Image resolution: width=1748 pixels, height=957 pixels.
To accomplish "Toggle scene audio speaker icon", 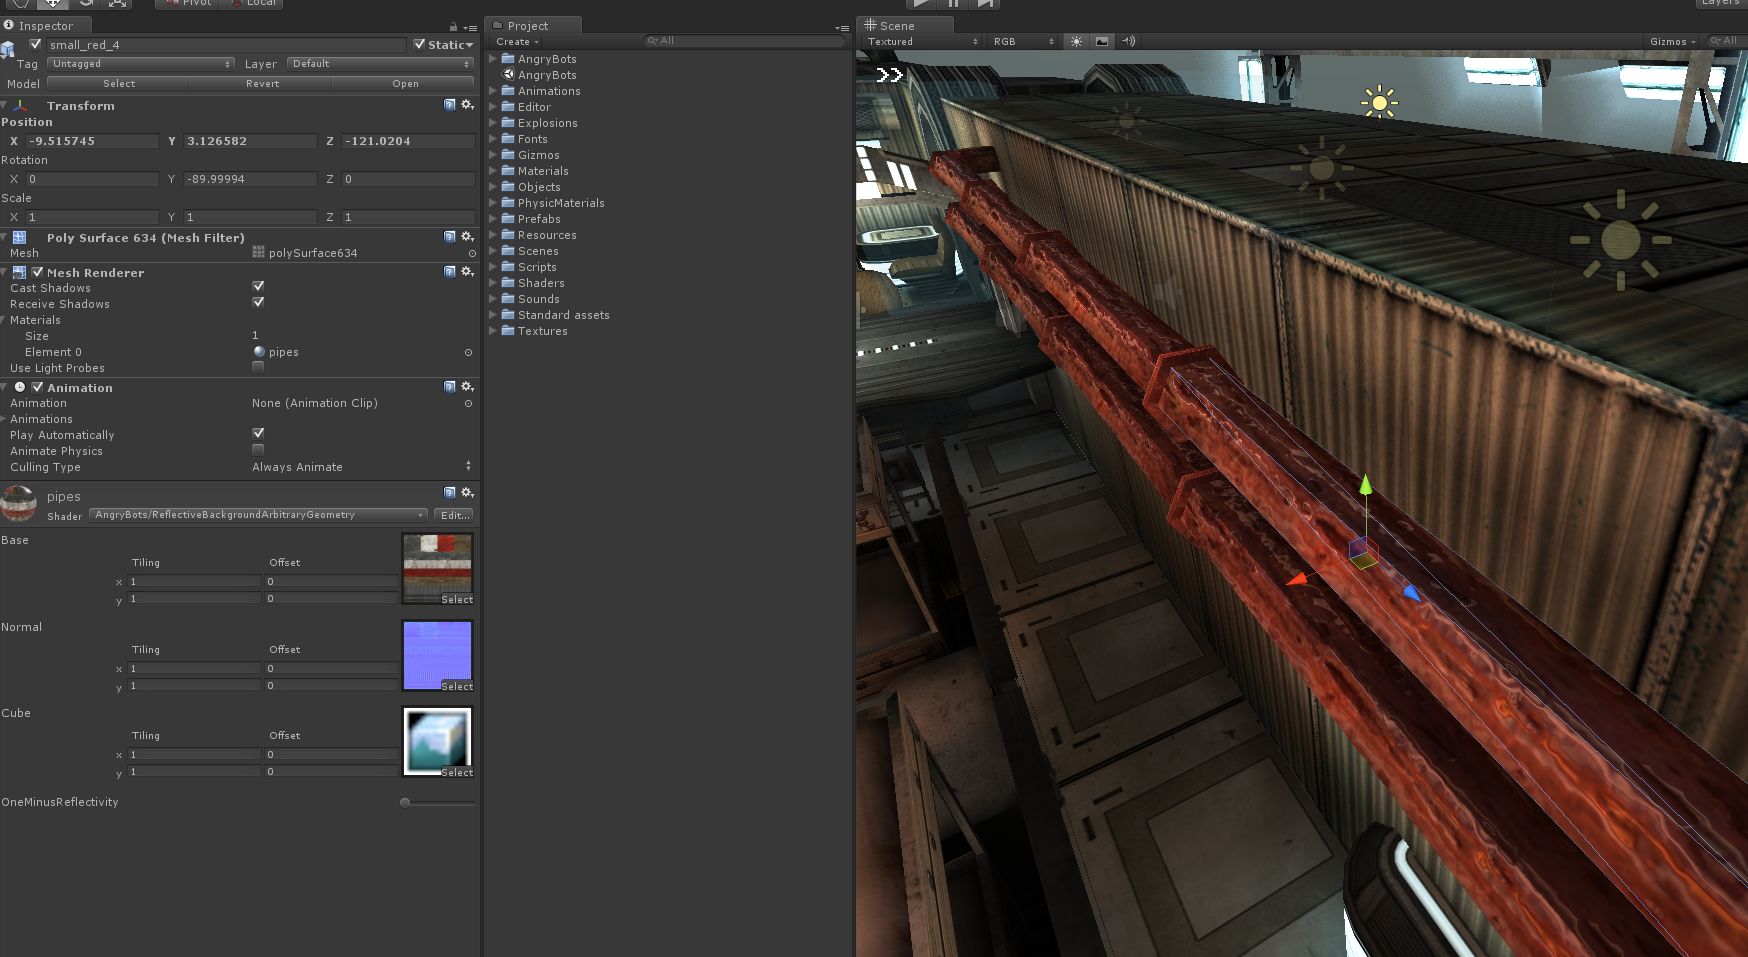I will click(1128, 42).
